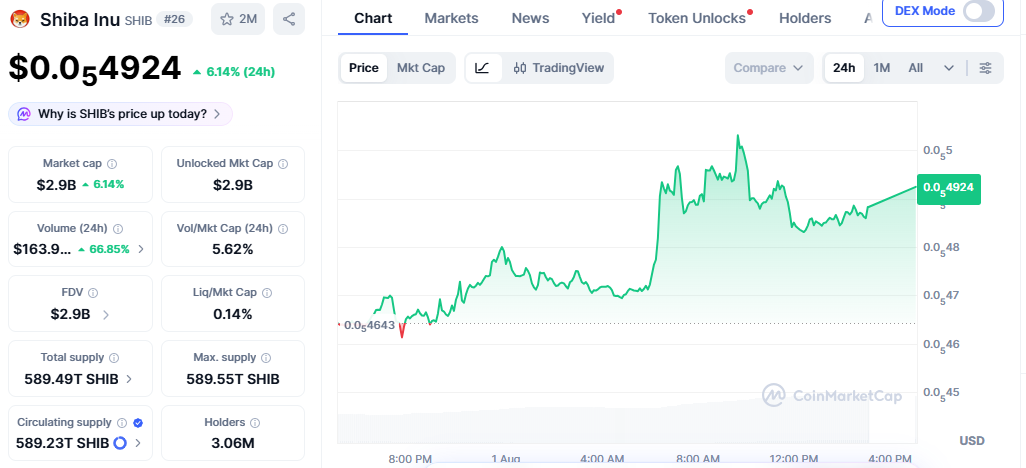Add SHIB to watchlist via star button
Screen dimensions: 1026x468
point(238,19)
